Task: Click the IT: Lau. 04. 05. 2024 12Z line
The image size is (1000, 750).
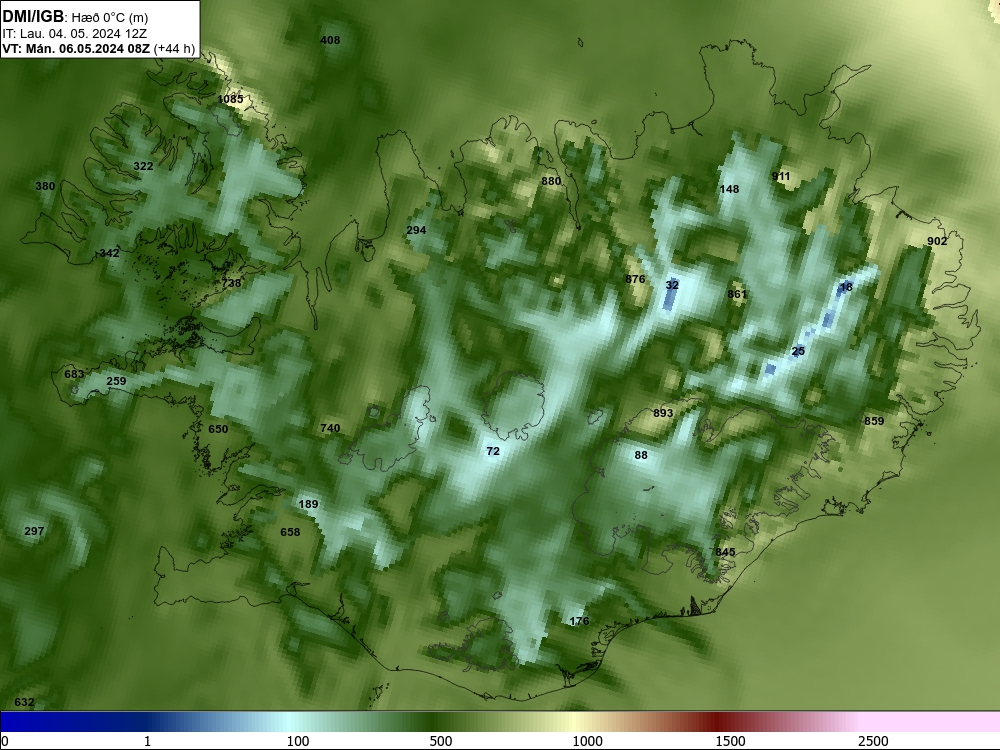Action: point(75,34)
